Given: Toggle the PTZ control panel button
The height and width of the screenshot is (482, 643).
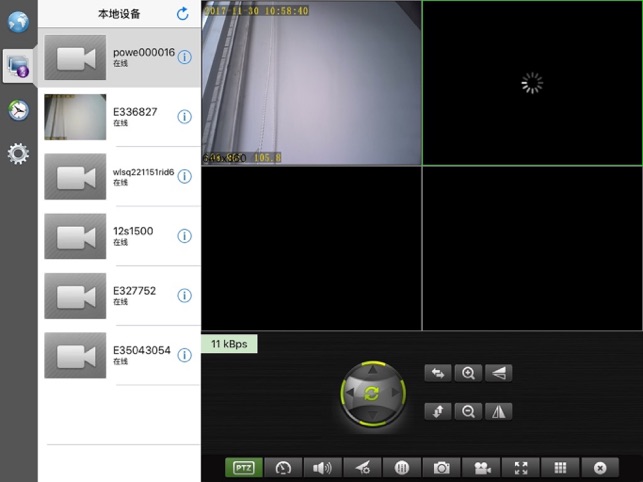Looking at the screenshot, I should pos(244,468).
